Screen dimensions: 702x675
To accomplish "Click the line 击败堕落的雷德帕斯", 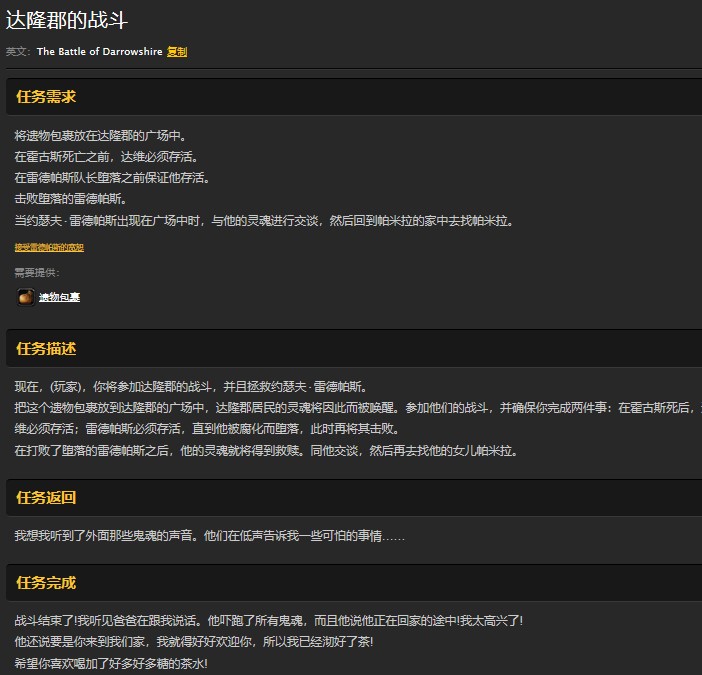I will tap(70, 199).
